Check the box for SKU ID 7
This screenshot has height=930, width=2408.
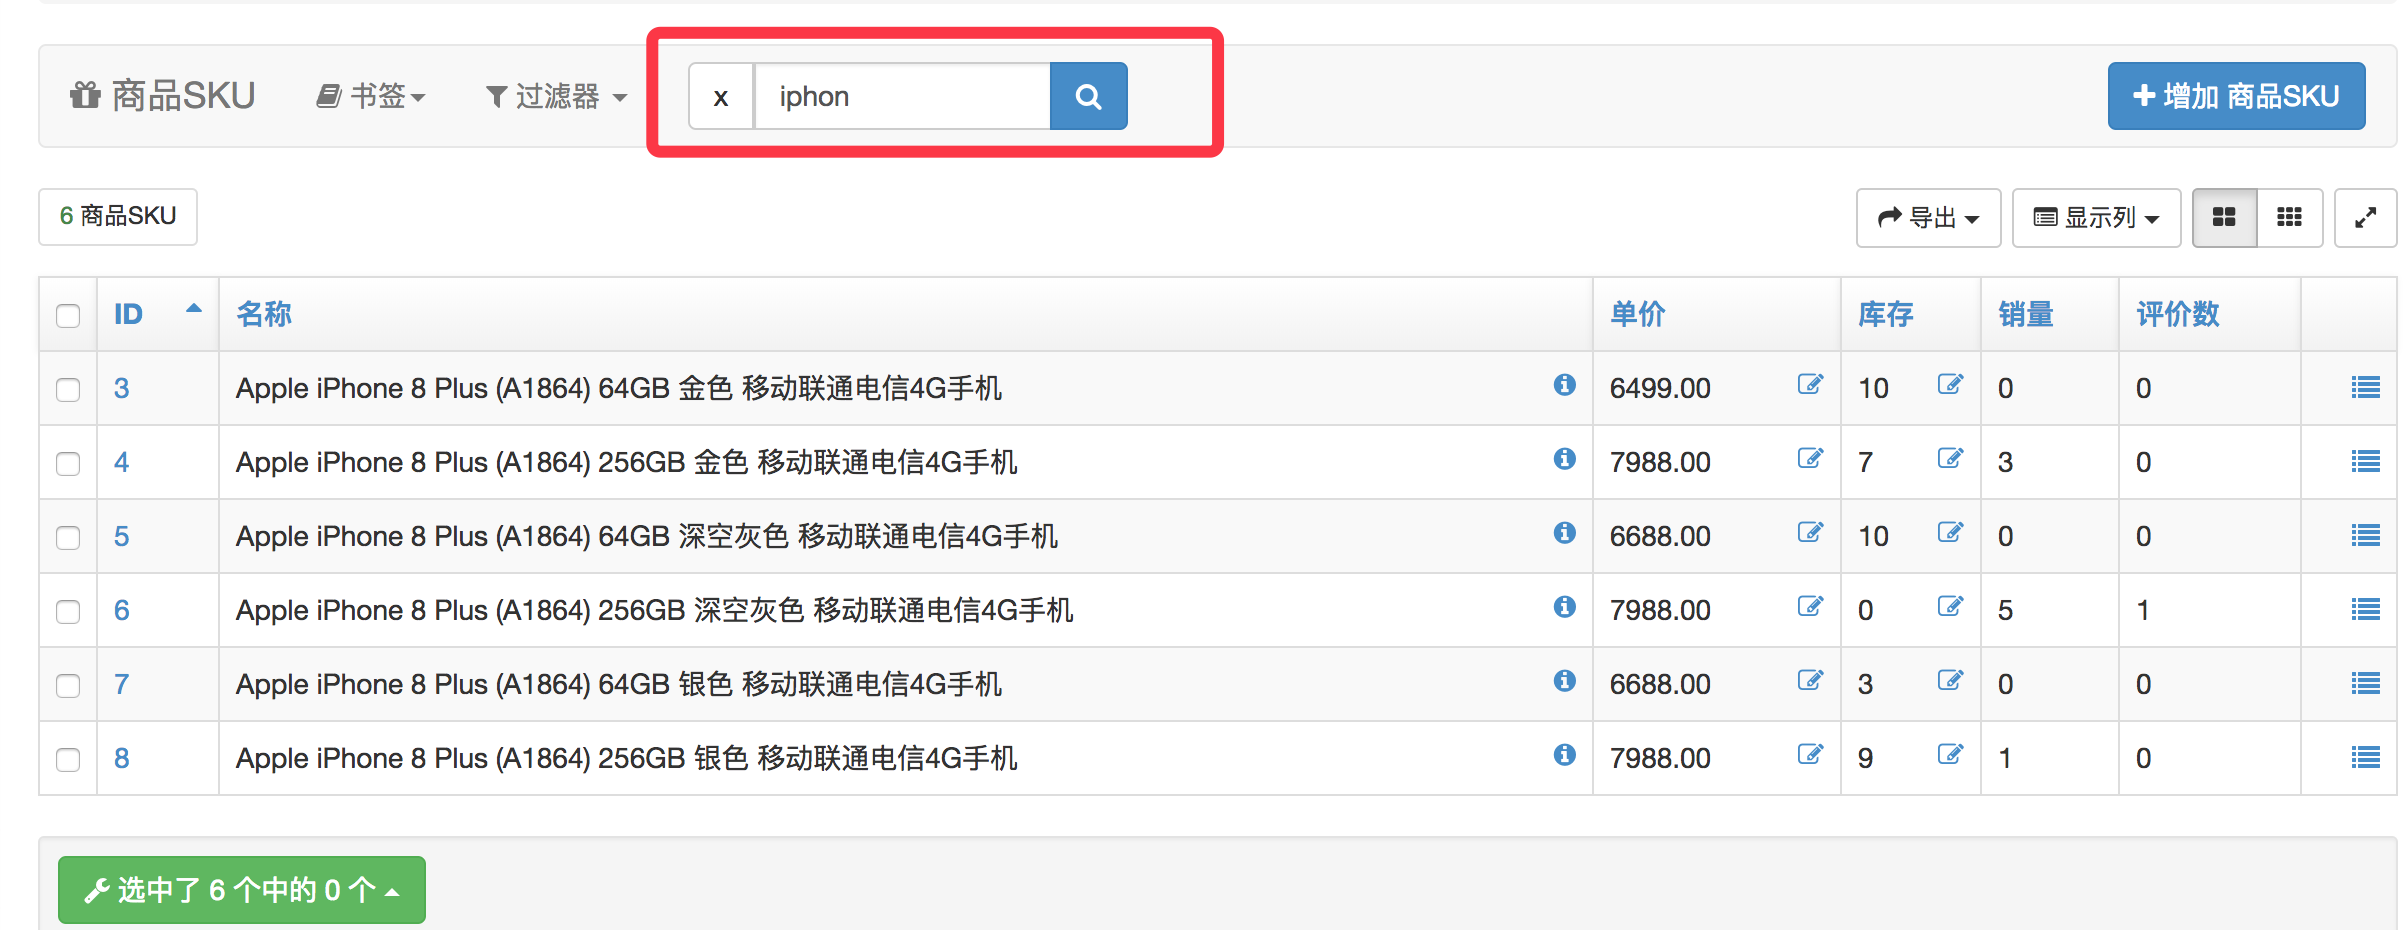click(68, 685)
